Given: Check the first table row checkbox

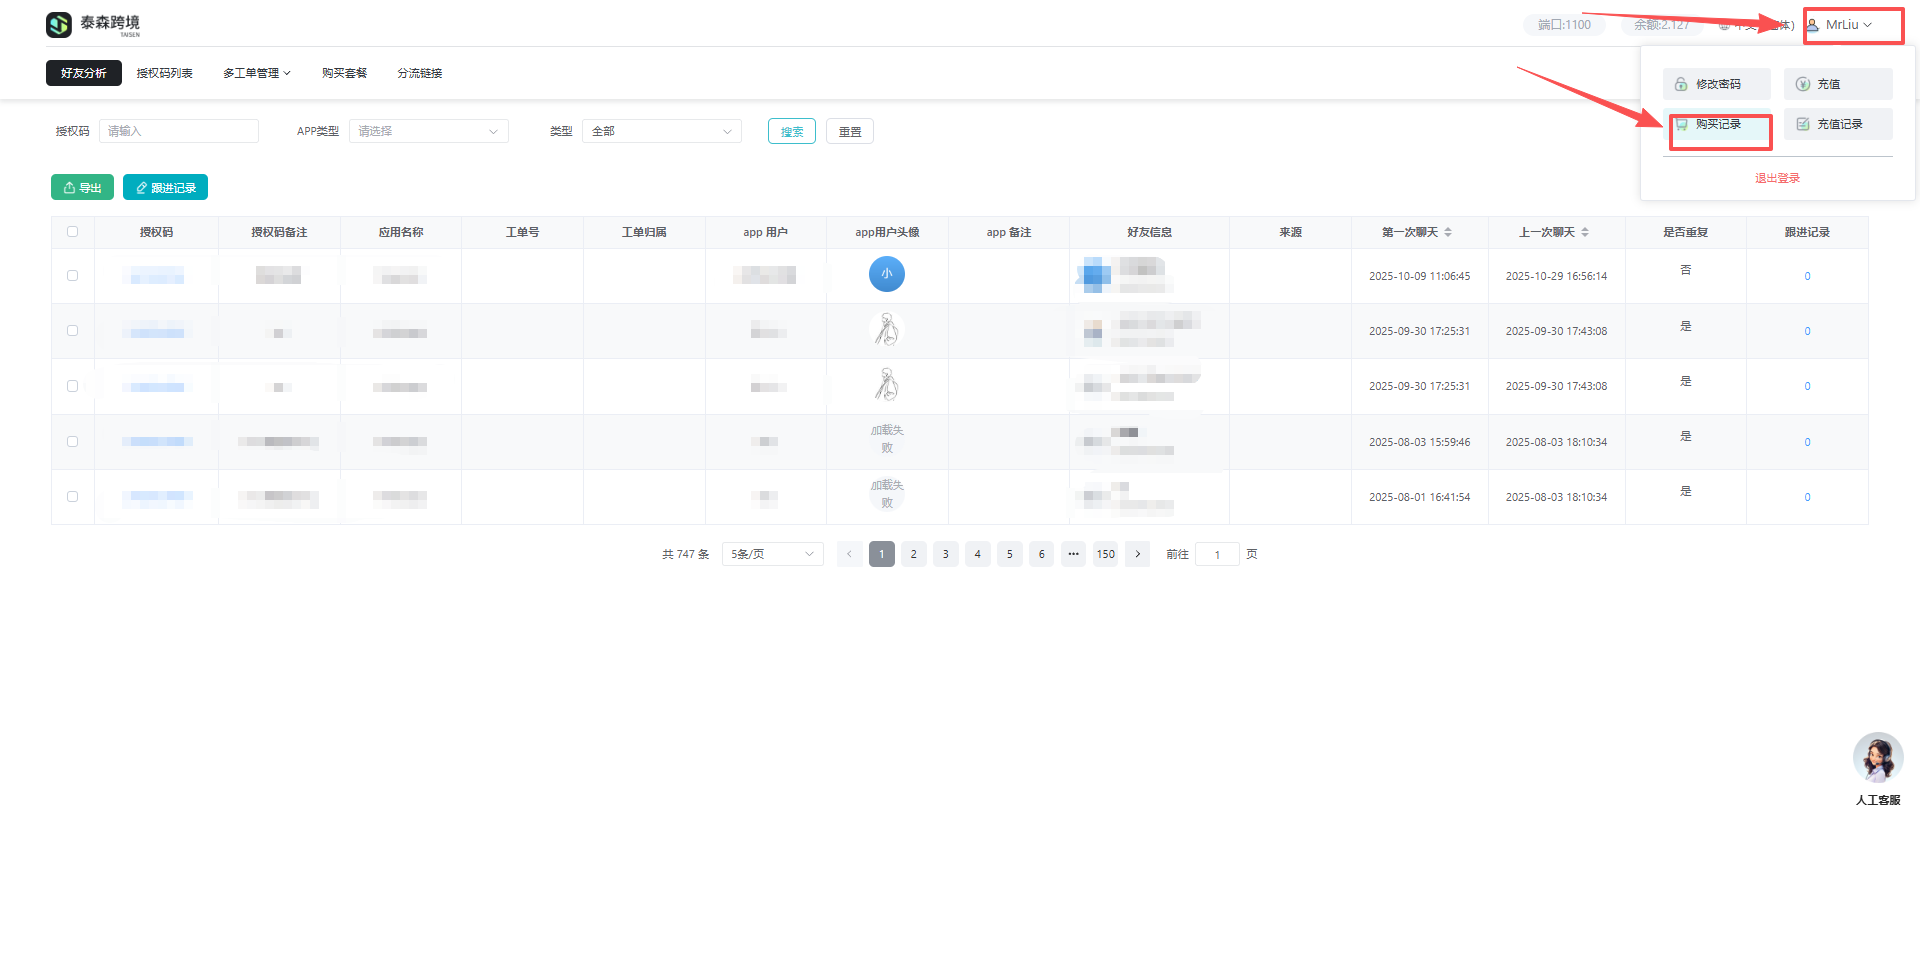Looking at the screenshot, I should (x=72, y=276).
